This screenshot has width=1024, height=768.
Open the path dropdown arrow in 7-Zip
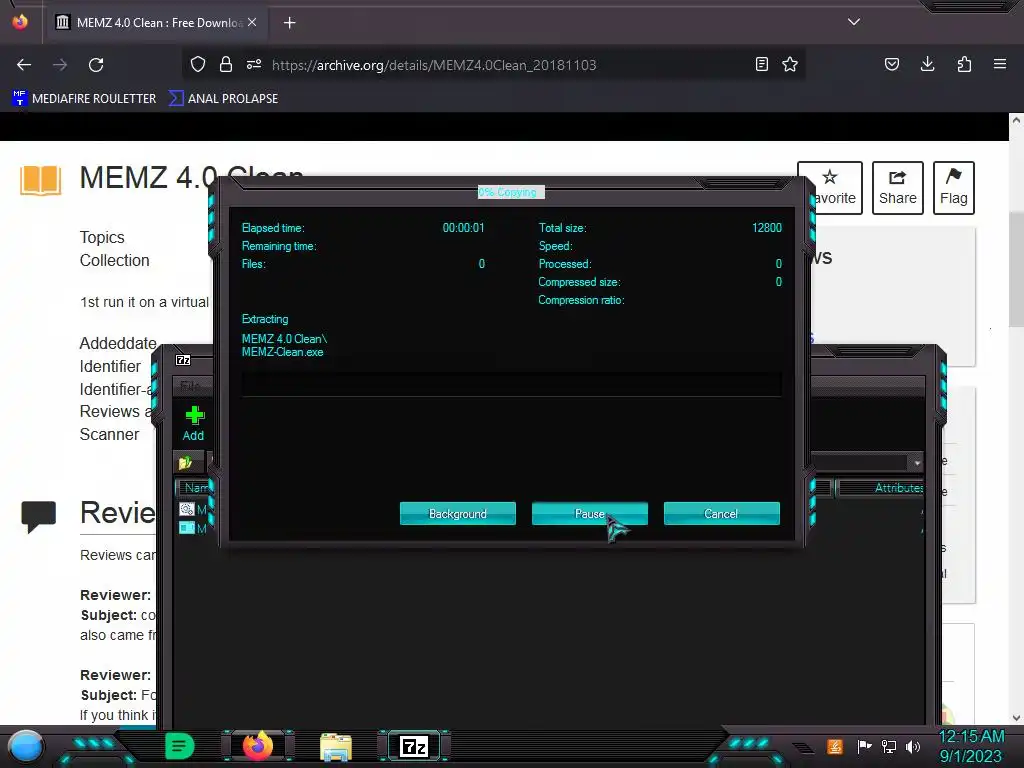tap(917, 462)
